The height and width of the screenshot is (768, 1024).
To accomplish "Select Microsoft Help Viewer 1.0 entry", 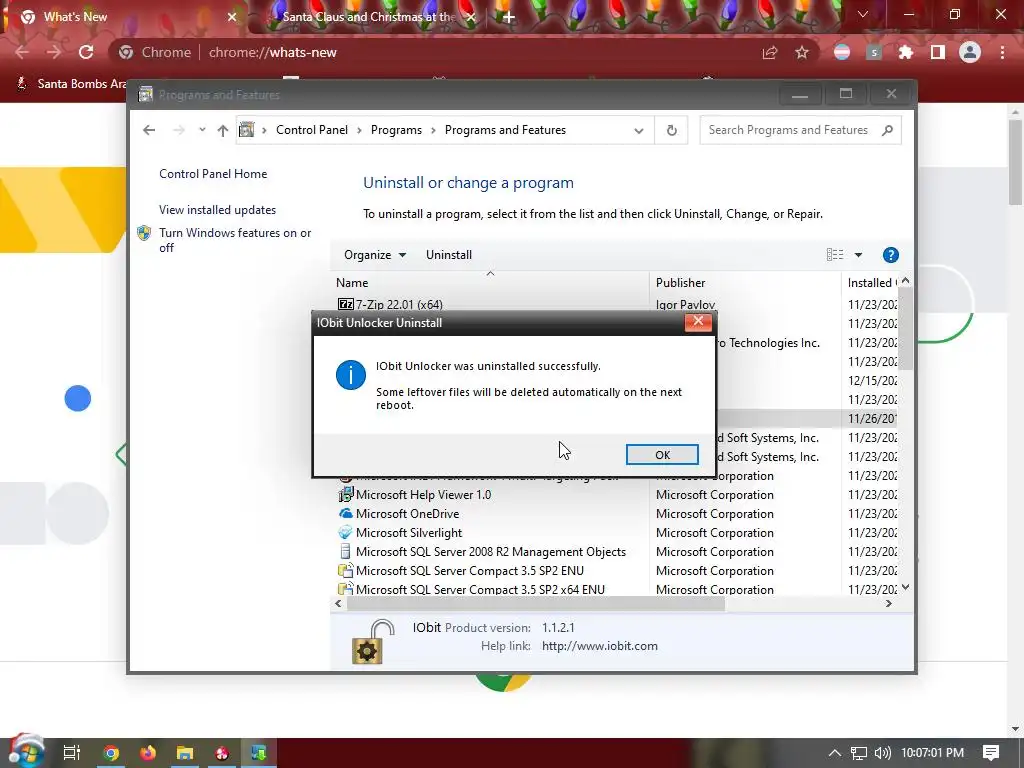I will (x=423, y=494).
